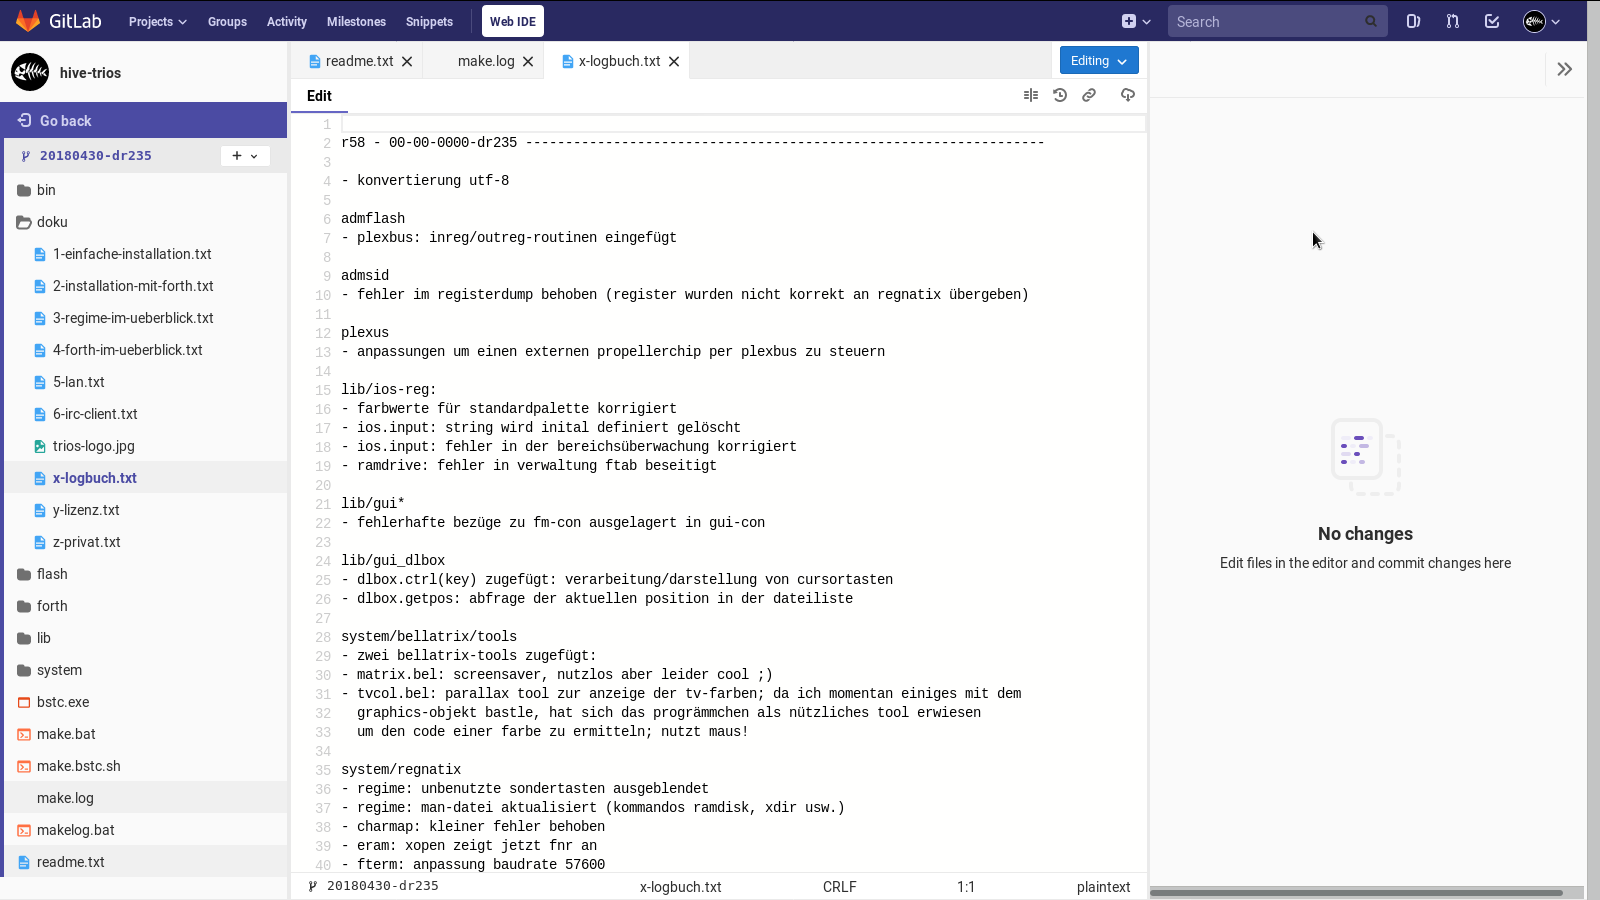Click the permalink chain icon
The height and width of the screenshot is (900, 1600).
click(x=1089, y=95)
